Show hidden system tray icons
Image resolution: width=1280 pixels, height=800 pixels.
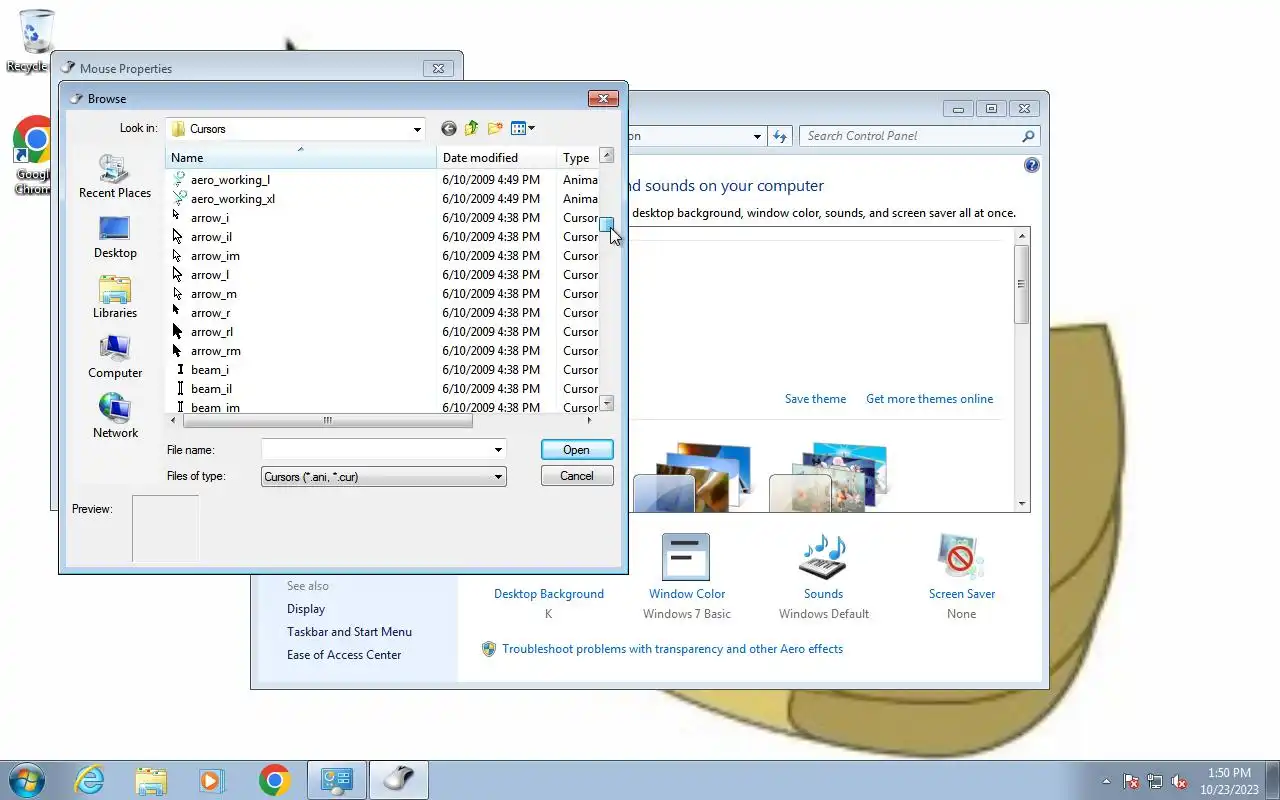[x=1106, y=782]
